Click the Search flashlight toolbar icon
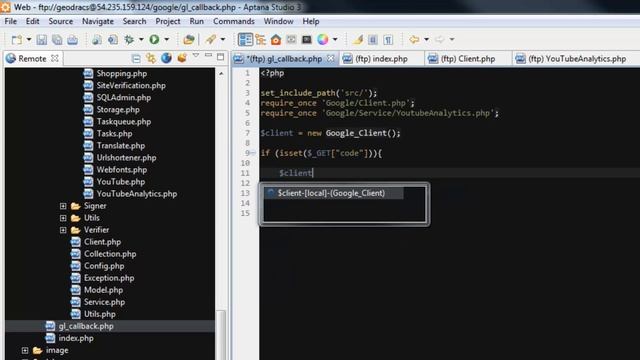 [211, 40]
